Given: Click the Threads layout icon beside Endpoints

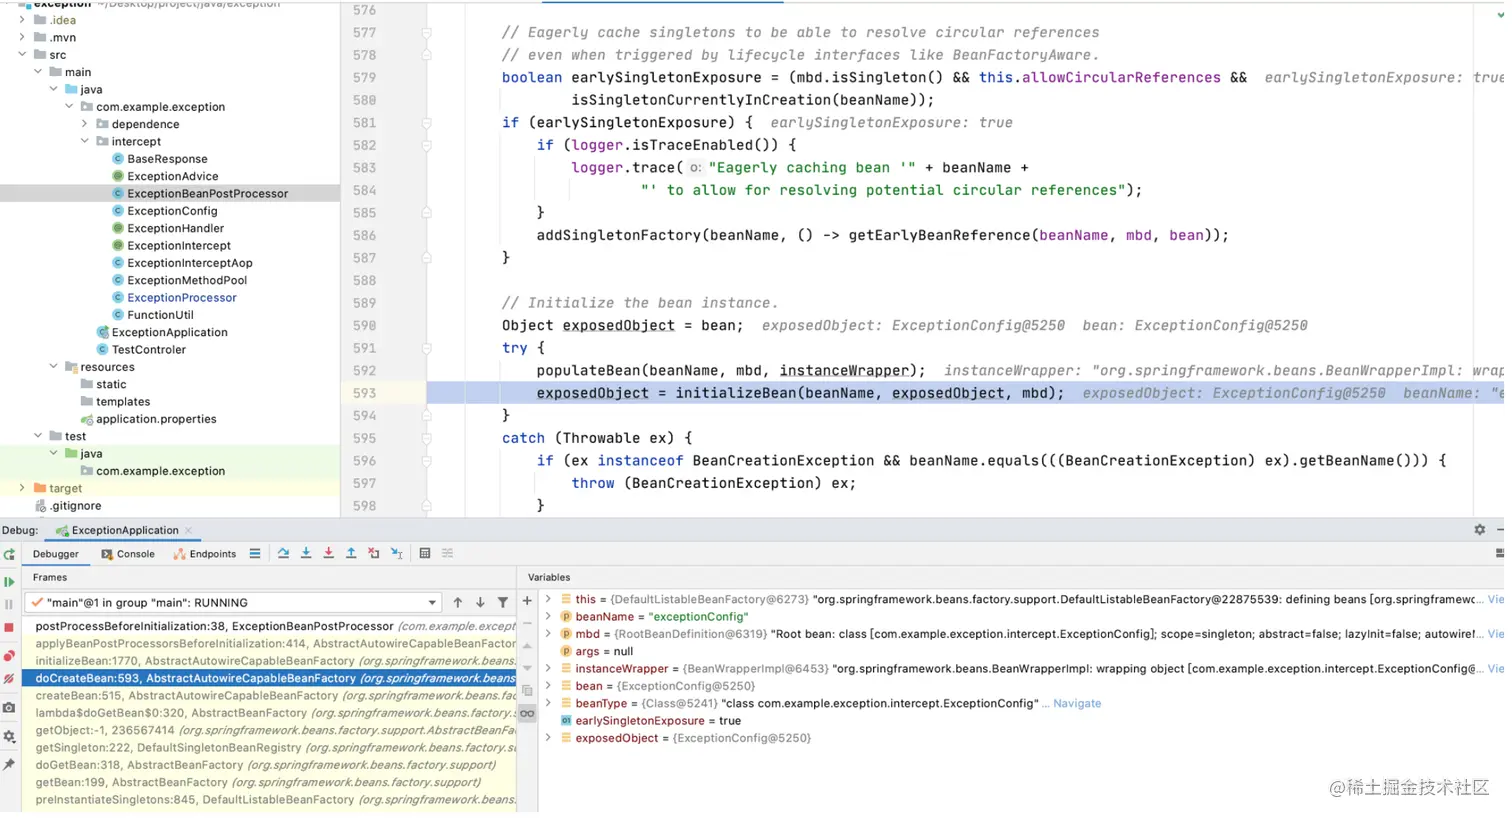Looking at the screenshot, I should point(255,554).
